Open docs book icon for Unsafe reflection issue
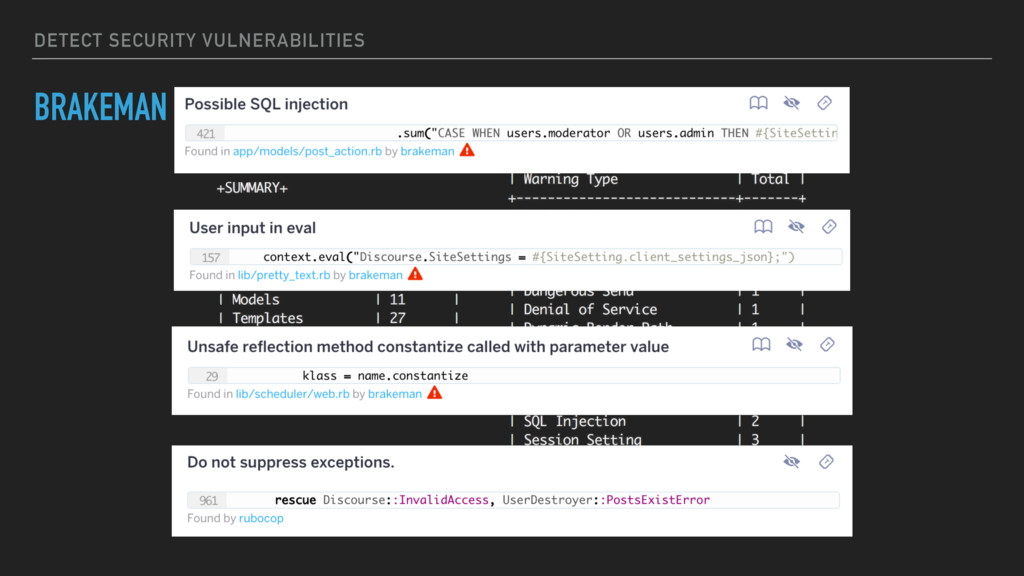This screenshot has width=1024, height=576. 761,344
